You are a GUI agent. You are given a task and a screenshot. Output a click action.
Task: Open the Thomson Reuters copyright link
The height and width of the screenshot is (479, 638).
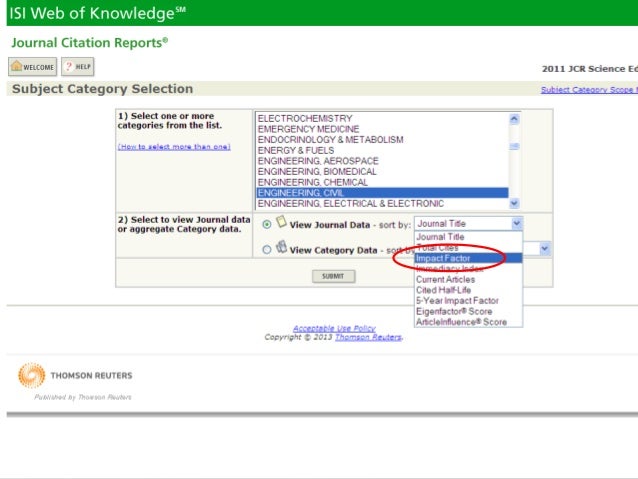tap(368, 337)
